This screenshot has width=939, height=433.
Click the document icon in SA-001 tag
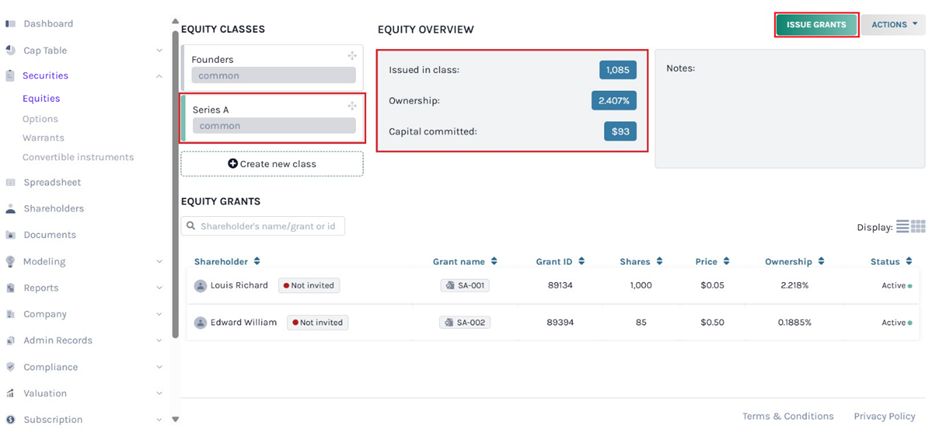(449, 286)
